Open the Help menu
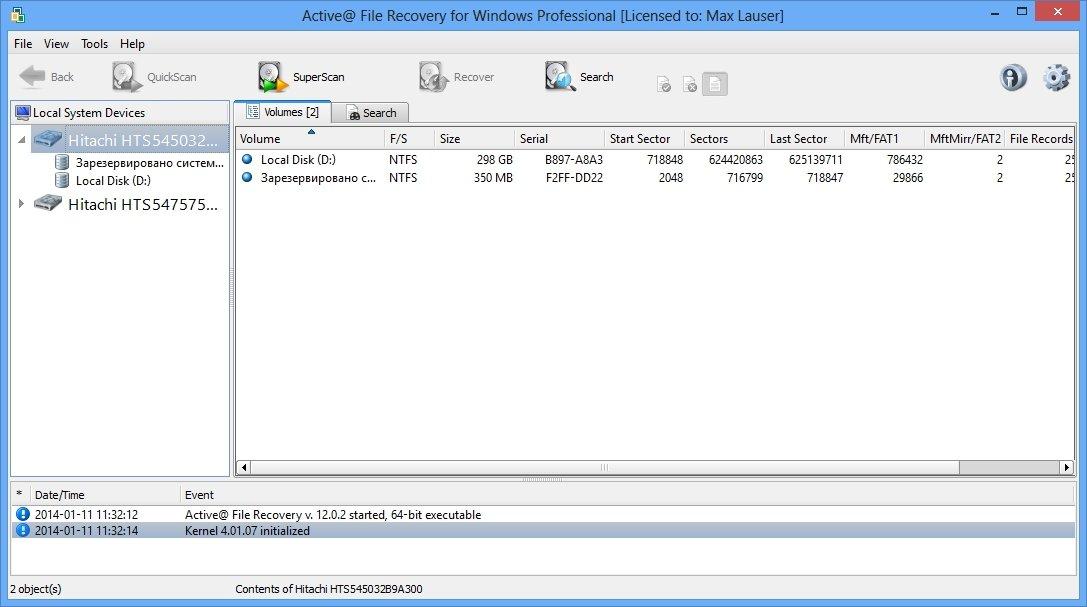This screenshot has height=607, width=1087. [132, 44]
